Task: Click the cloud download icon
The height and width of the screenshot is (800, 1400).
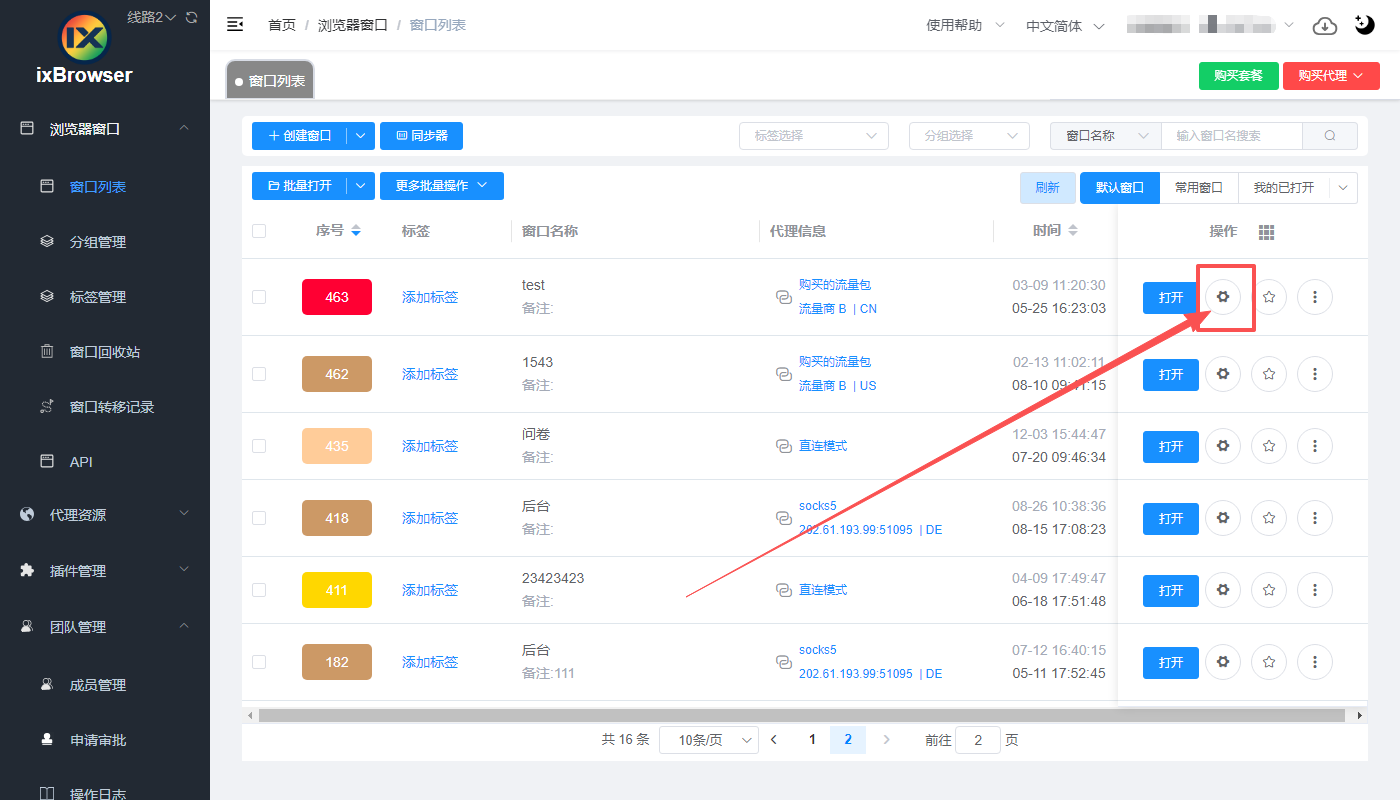Action: pos(1324,26)
